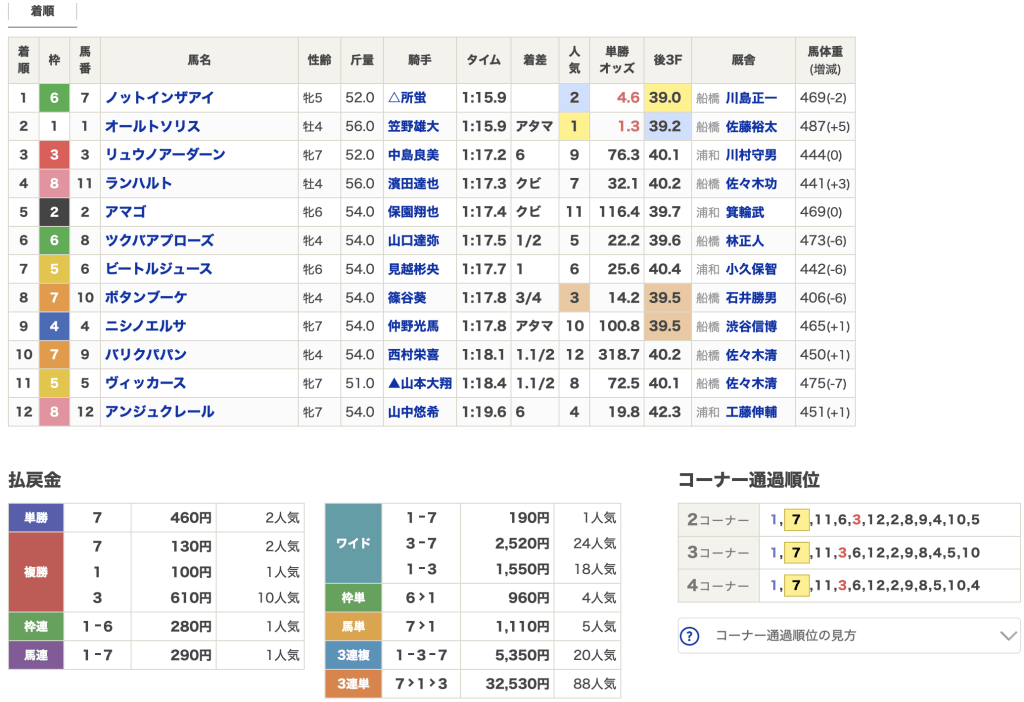Open trainer 小久保智 page

[751, 269]
